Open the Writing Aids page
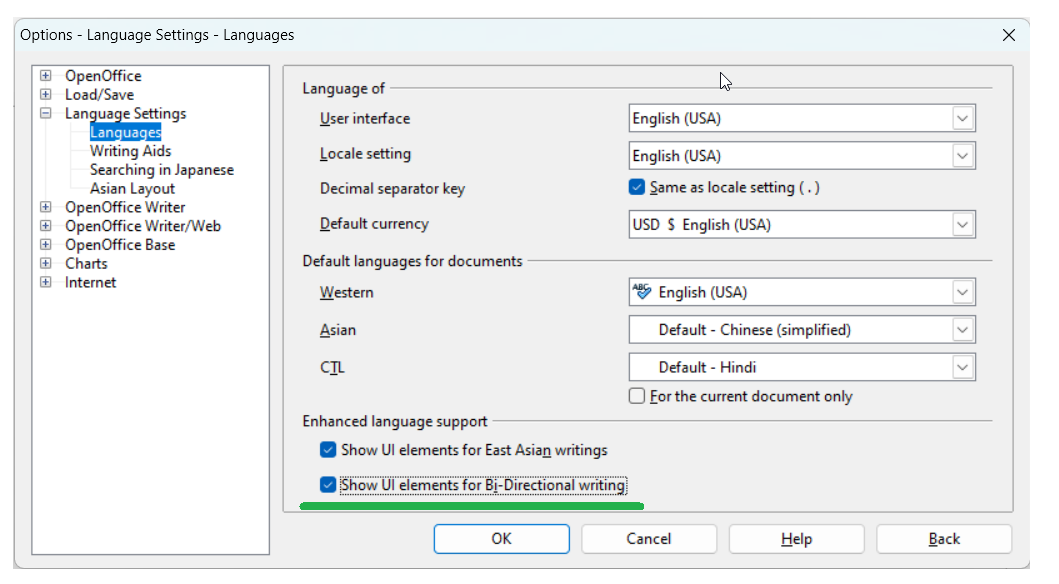Screen dimensions: 1059x584 (x=130, y=151)
